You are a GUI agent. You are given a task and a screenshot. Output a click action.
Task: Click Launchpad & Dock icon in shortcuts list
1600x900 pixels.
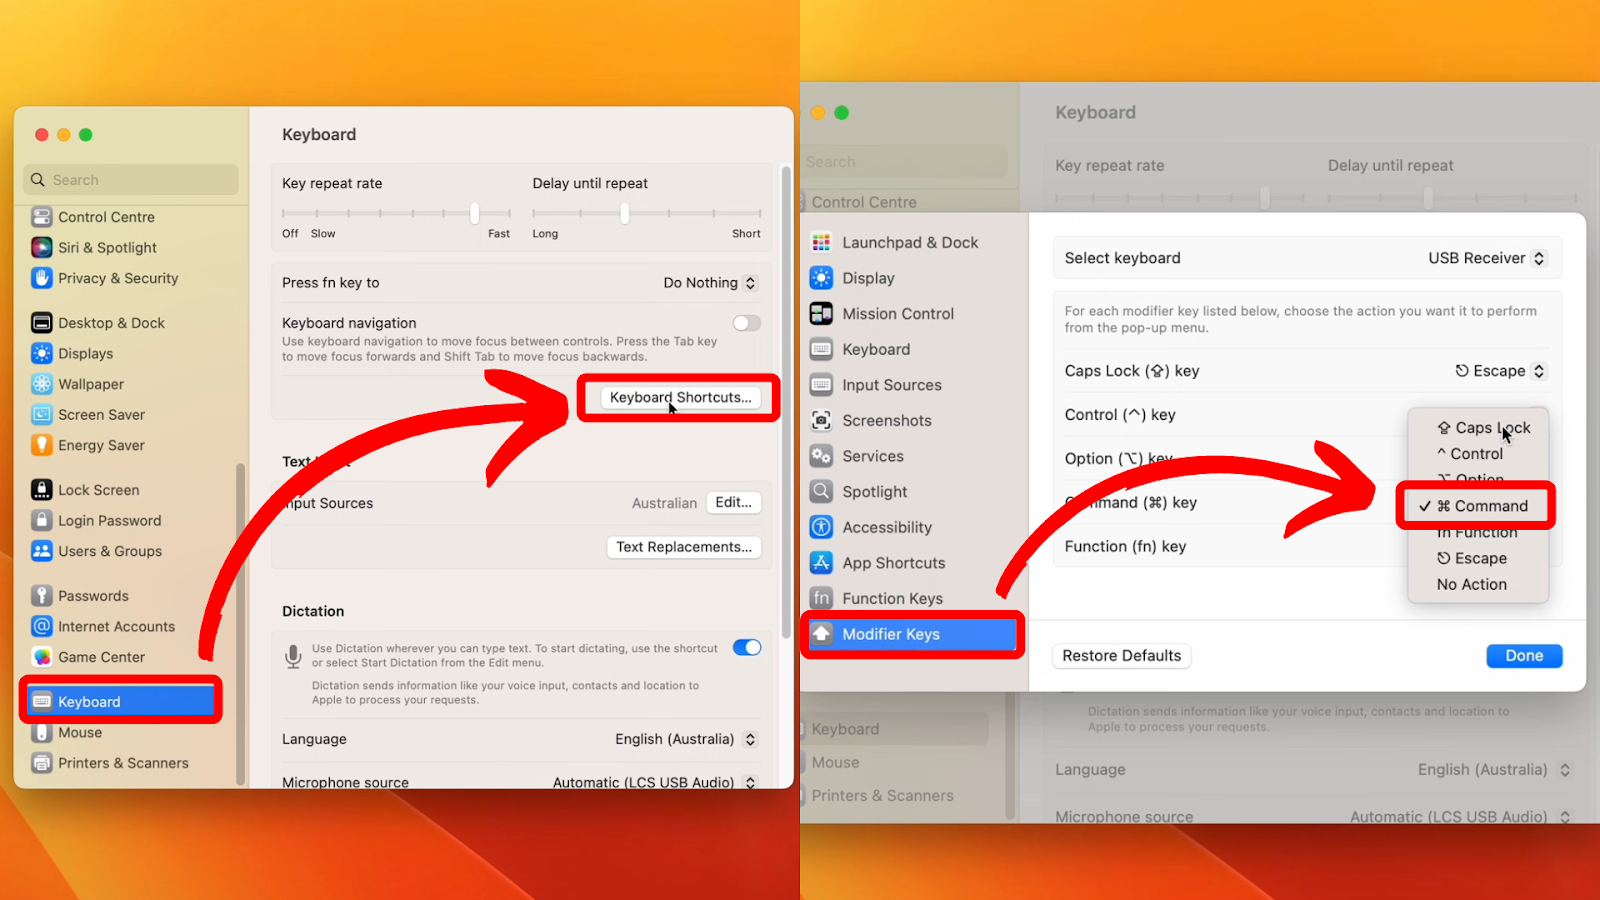coord(821,242)
